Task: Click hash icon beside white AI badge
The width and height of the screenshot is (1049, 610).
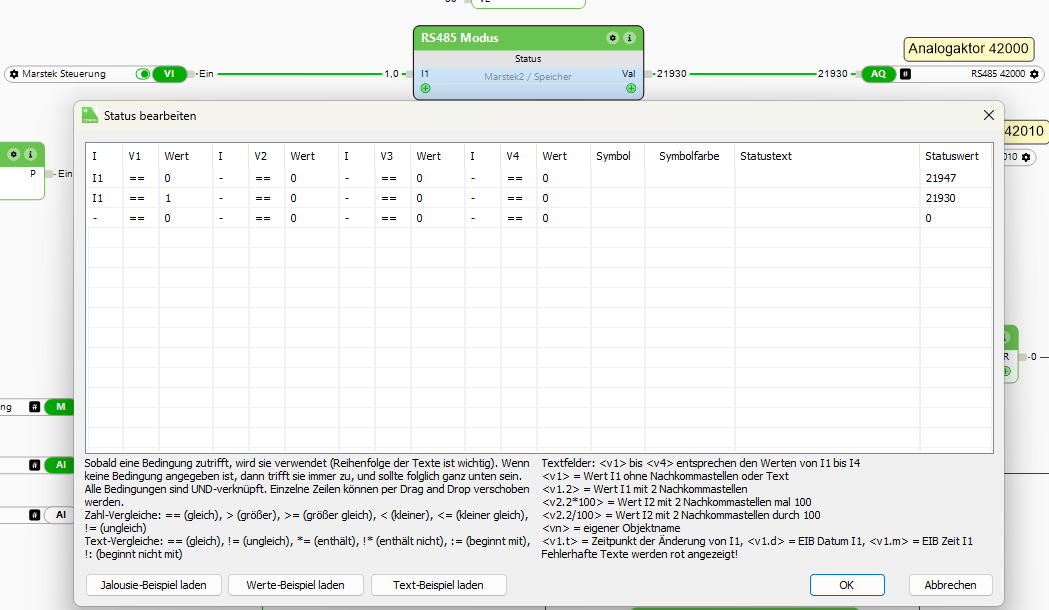Action: 35,515
